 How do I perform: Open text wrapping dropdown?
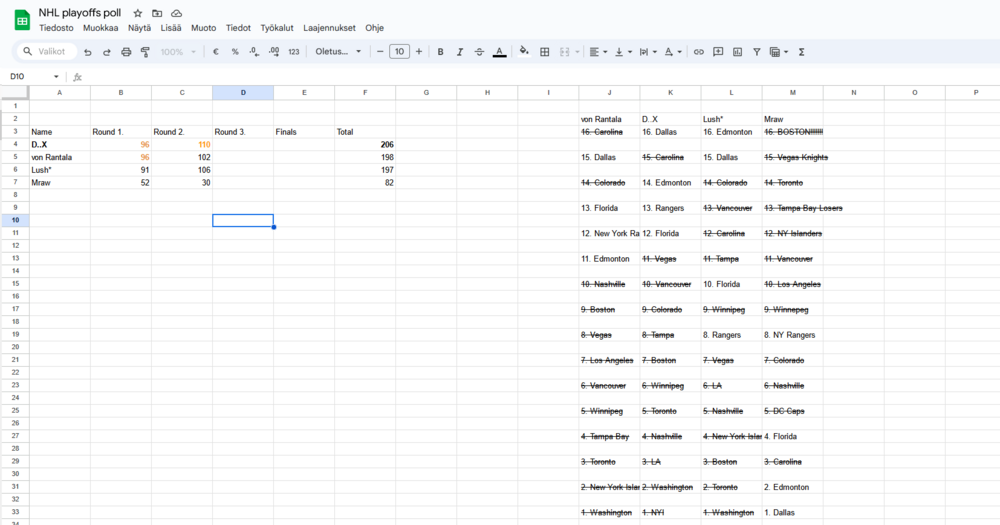click(x=647, y=52)
